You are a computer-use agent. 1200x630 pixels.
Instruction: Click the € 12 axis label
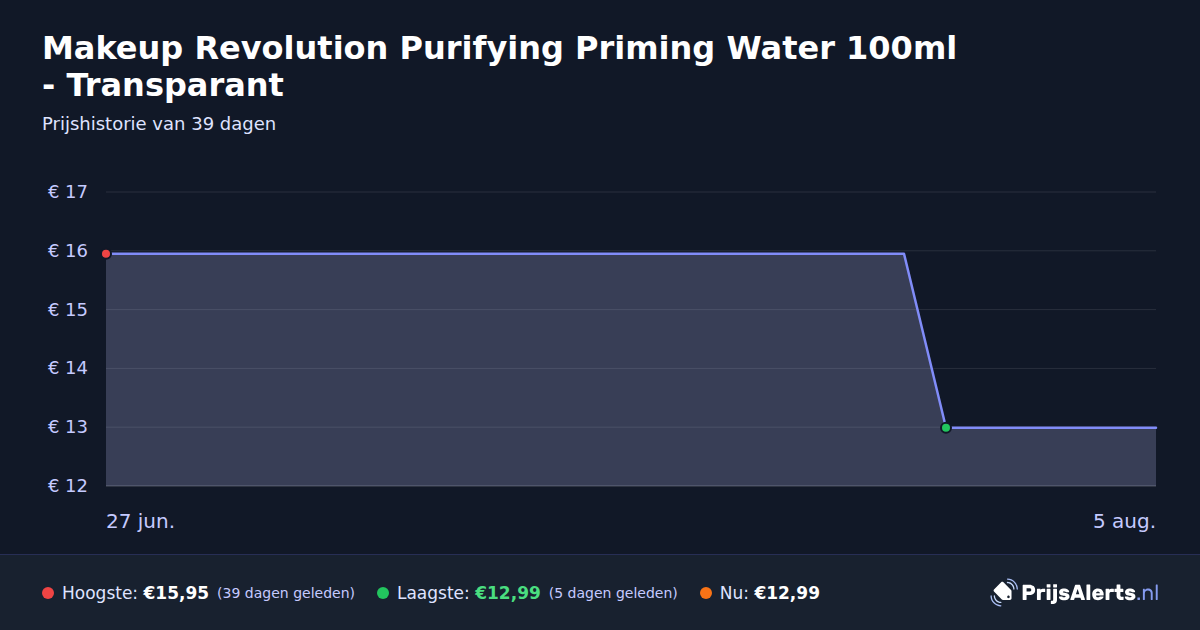click(x=68, y=486)
